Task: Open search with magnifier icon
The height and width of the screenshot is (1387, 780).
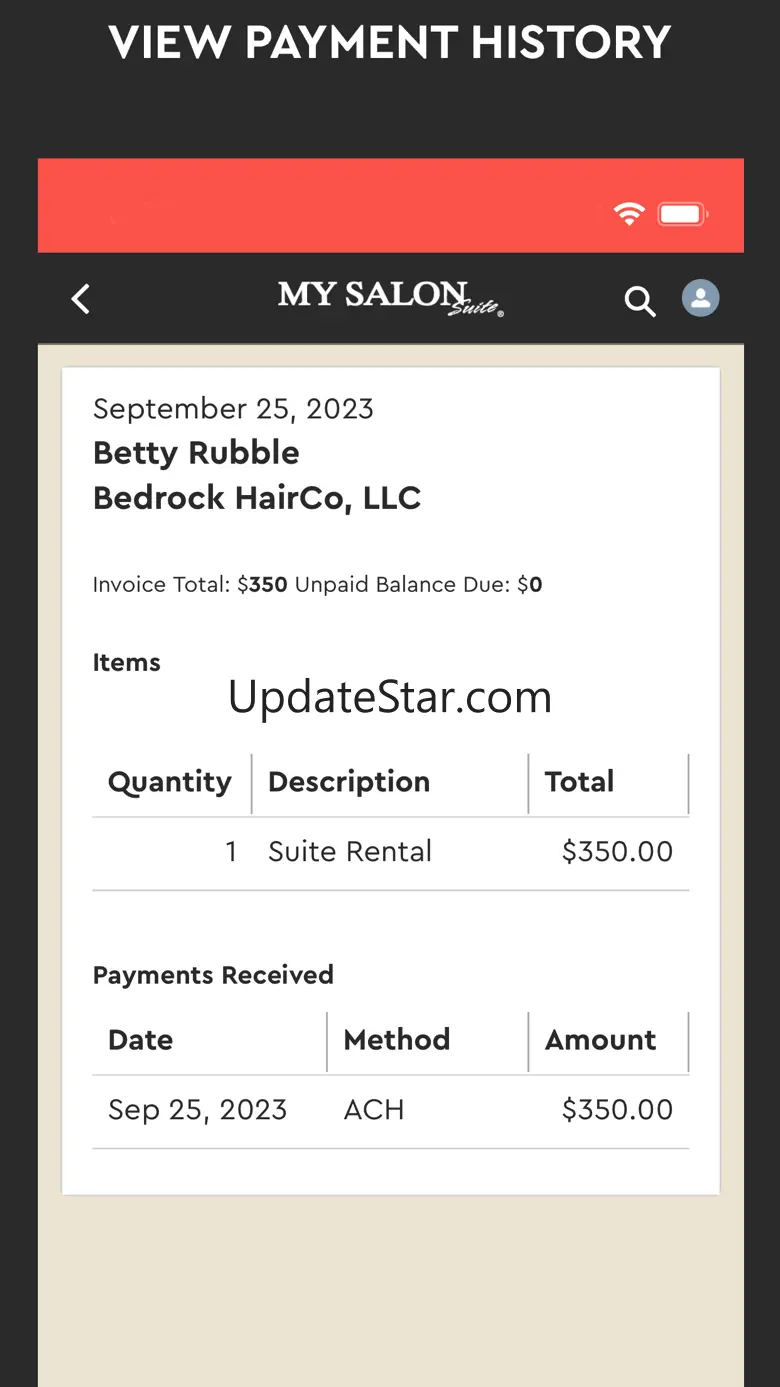Action: (x=640, y=300)
